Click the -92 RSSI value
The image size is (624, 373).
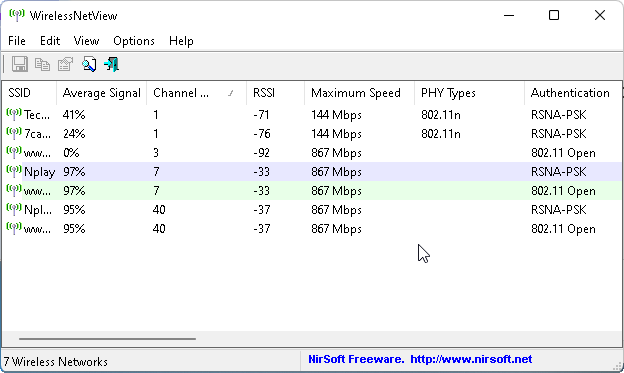point(261,153)
